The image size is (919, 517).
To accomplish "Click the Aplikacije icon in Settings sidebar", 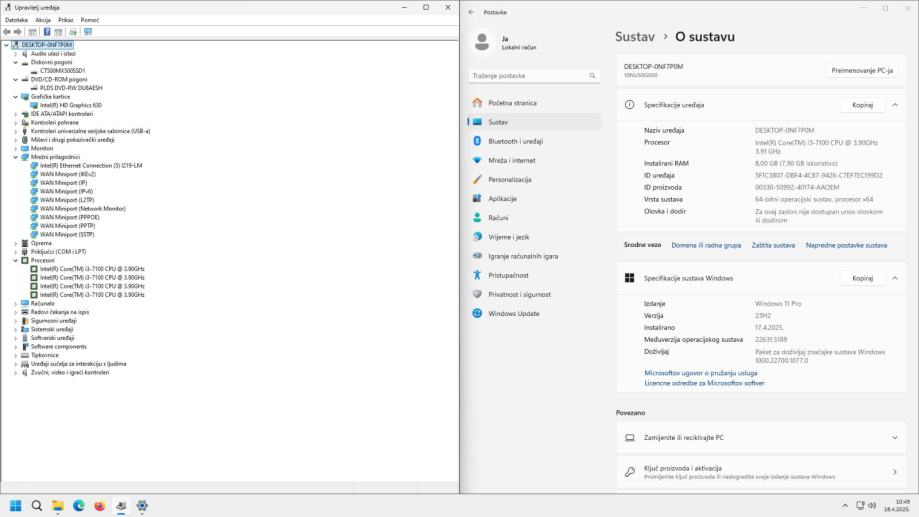I will coord(477,199).
